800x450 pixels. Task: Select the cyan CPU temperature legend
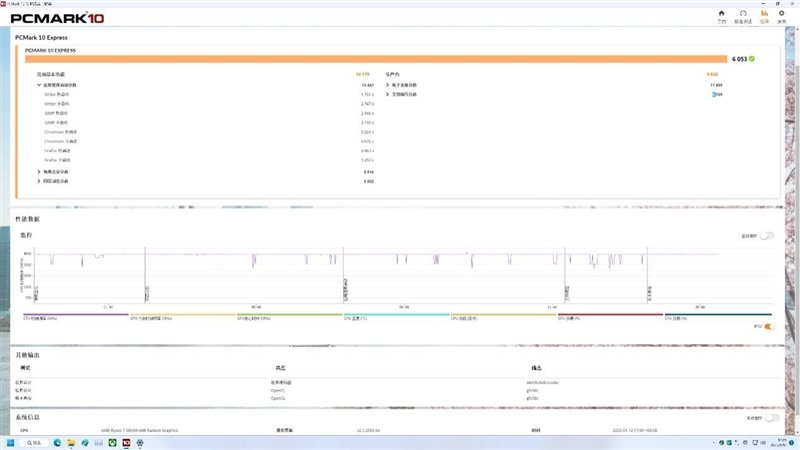coord(396,316)
